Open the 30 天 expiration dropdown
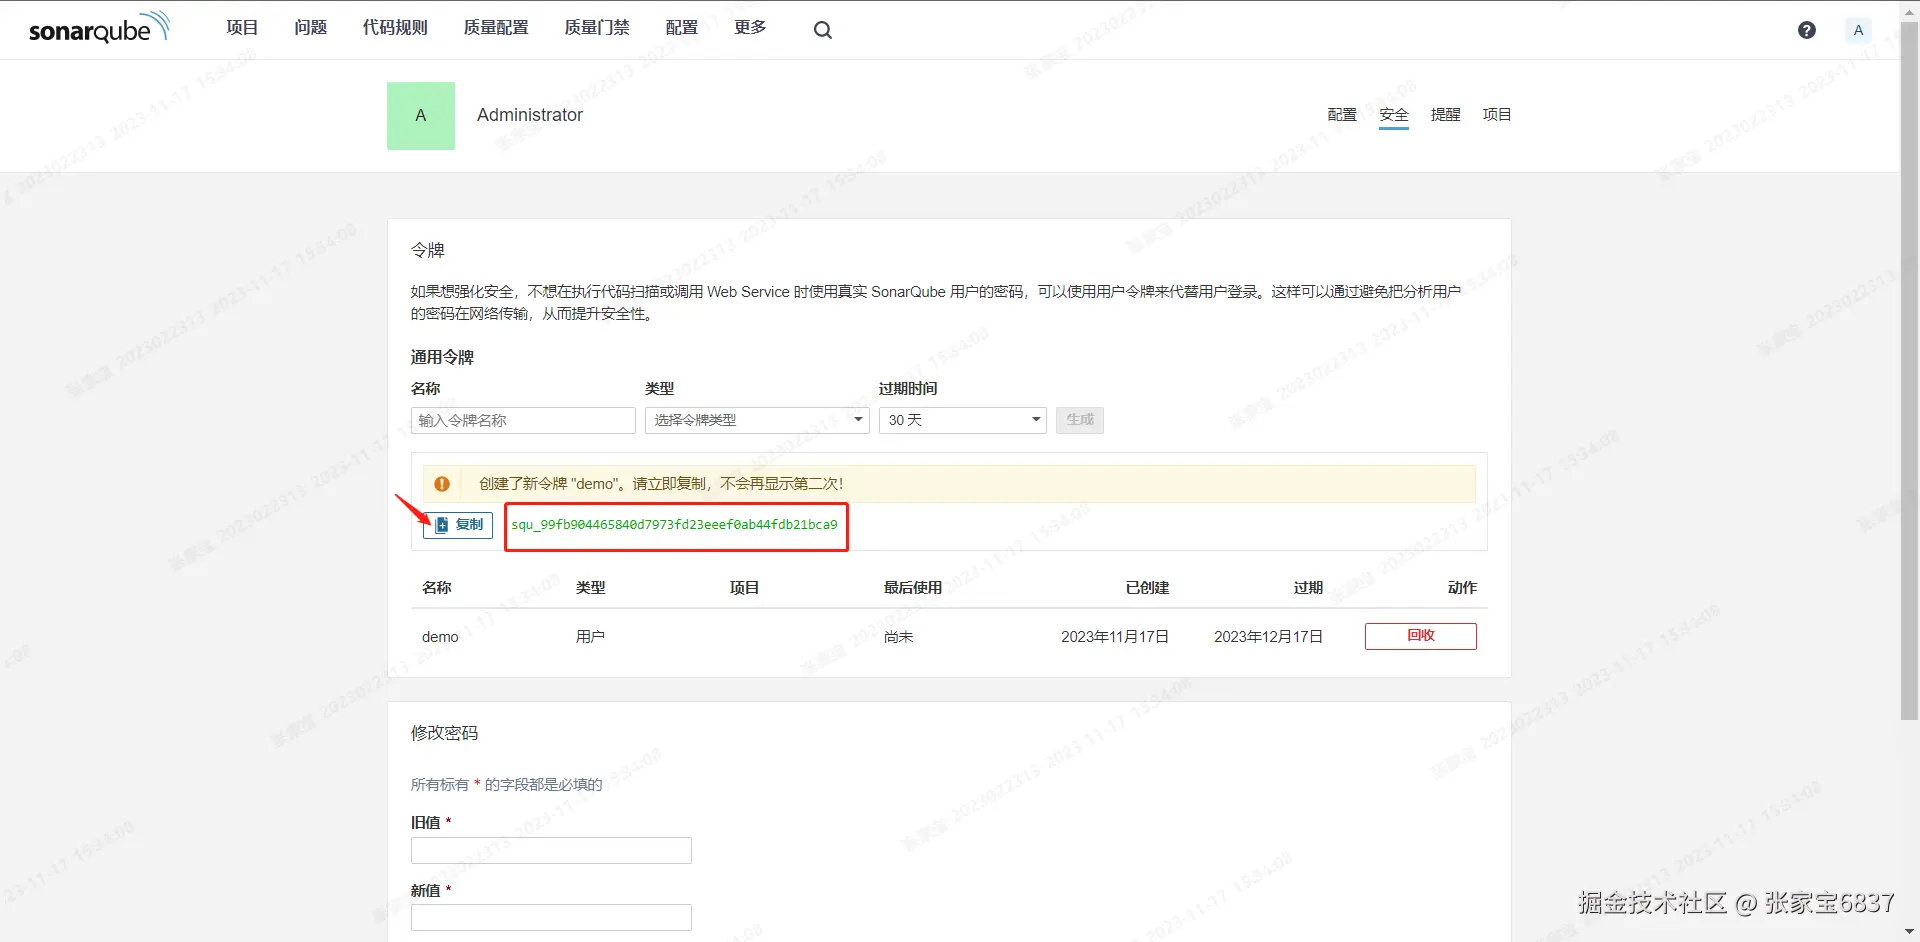The width and height of the screenshot is (1920, 942). pyautogui.click(x=963, y=420)
